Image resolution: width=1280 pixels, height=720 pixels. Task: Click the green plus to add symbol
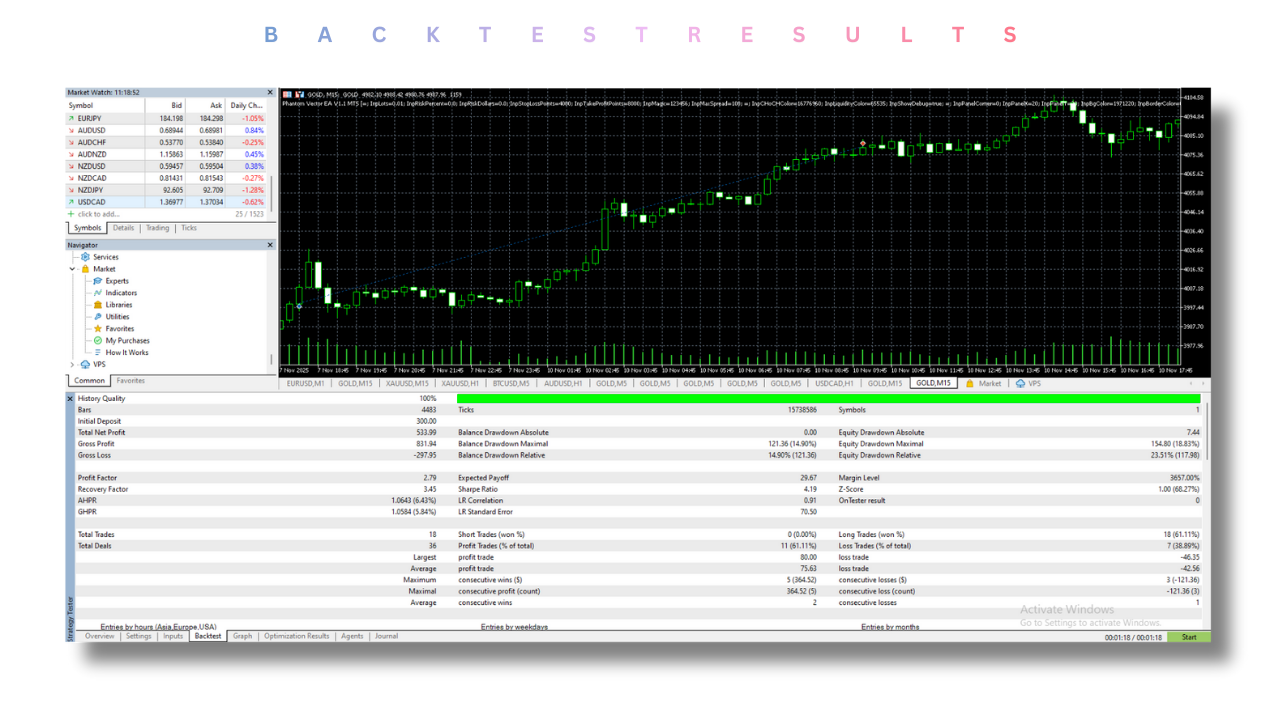[x=70, y=214]
